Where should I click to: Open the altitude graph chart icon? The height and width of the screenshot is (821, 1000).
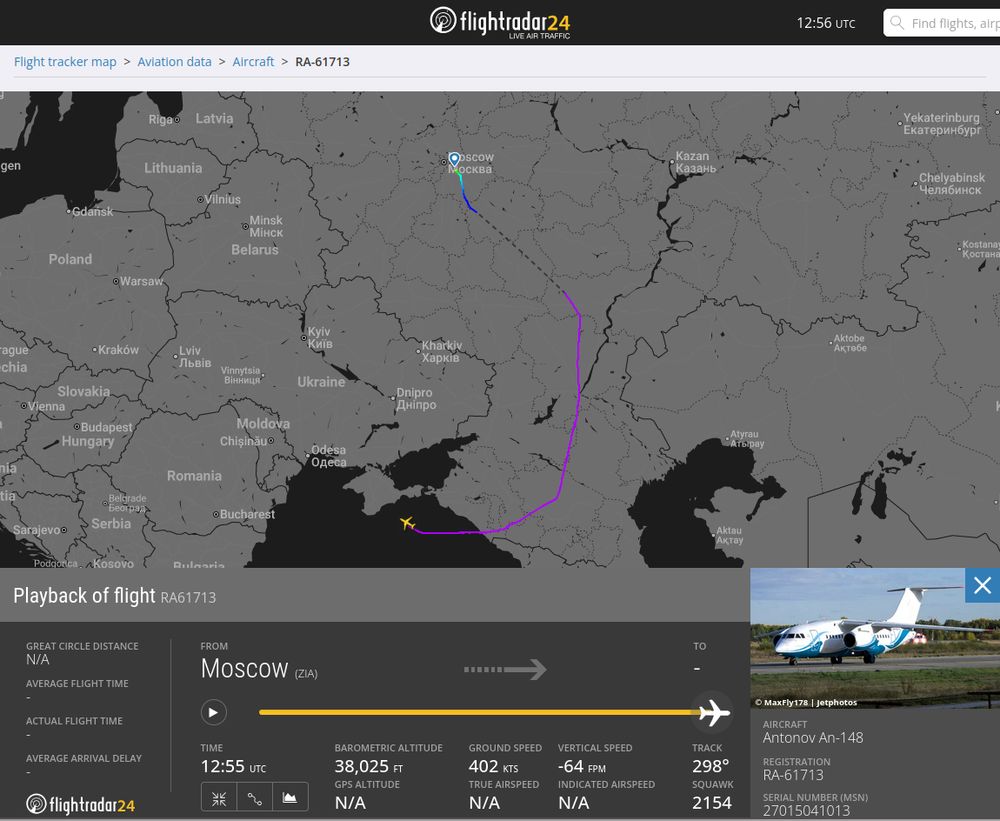[290, 799]
